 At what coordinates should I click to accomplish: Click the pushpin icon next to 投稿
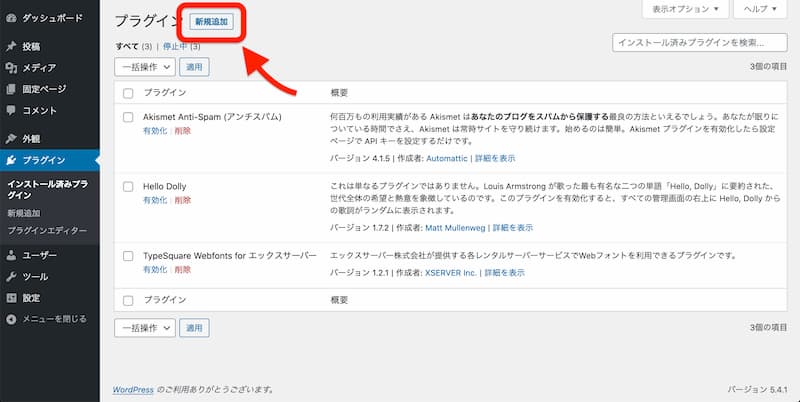point(11,46)
